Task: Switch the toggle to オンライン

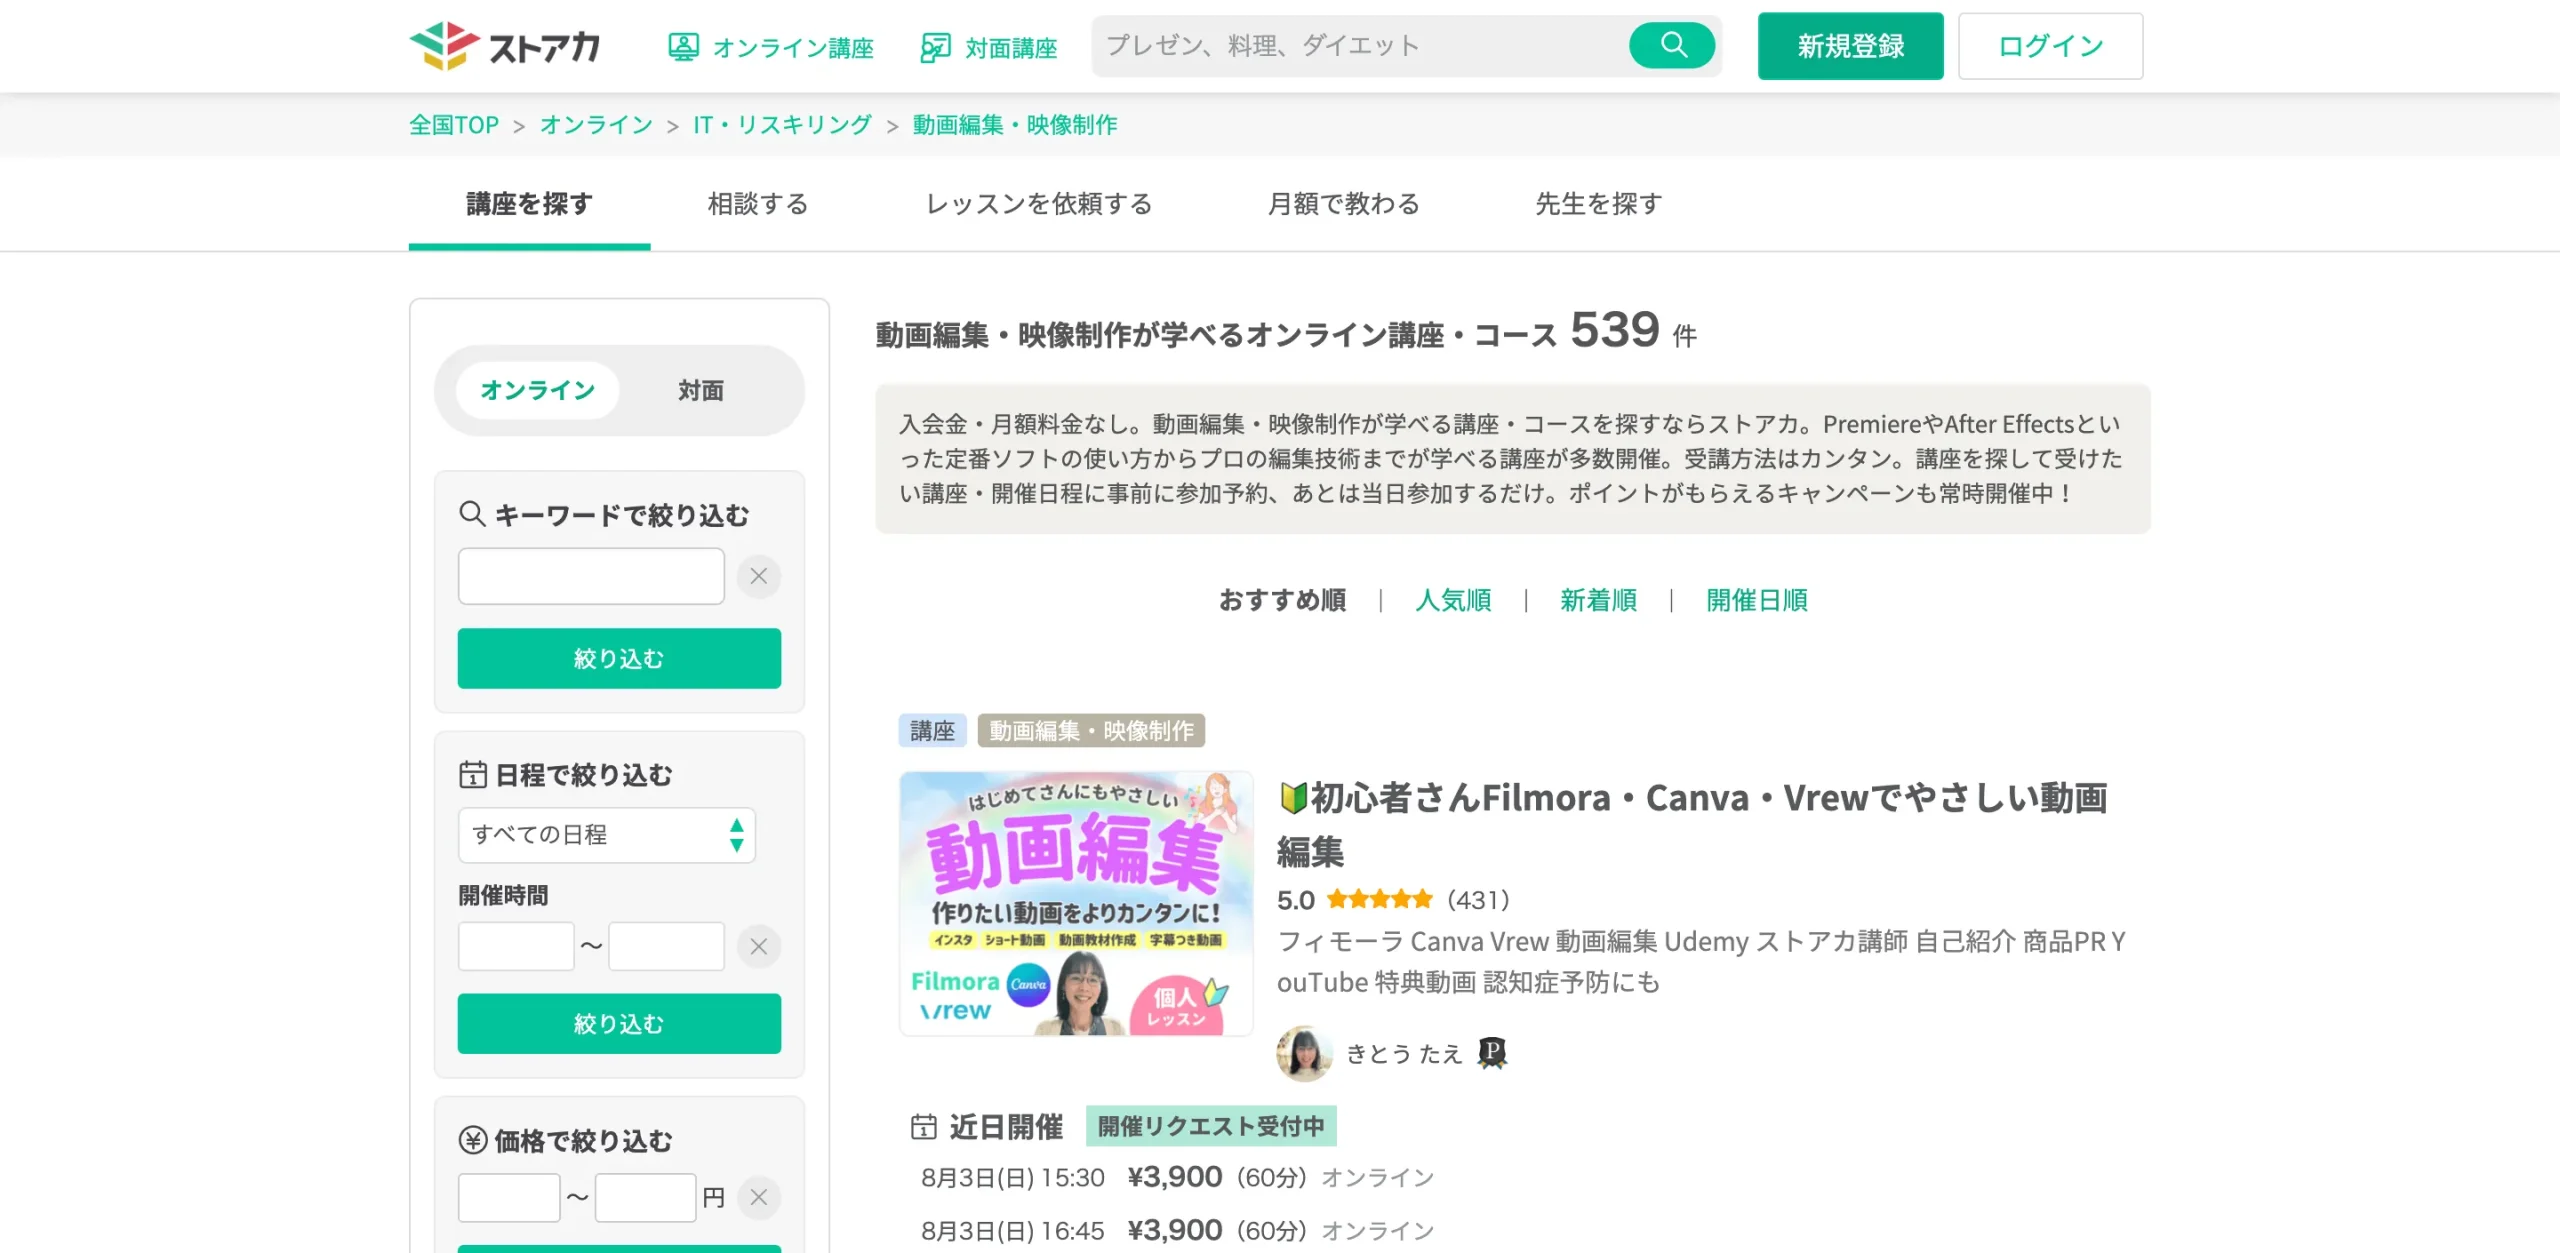Action: click(x=538, y=390)
